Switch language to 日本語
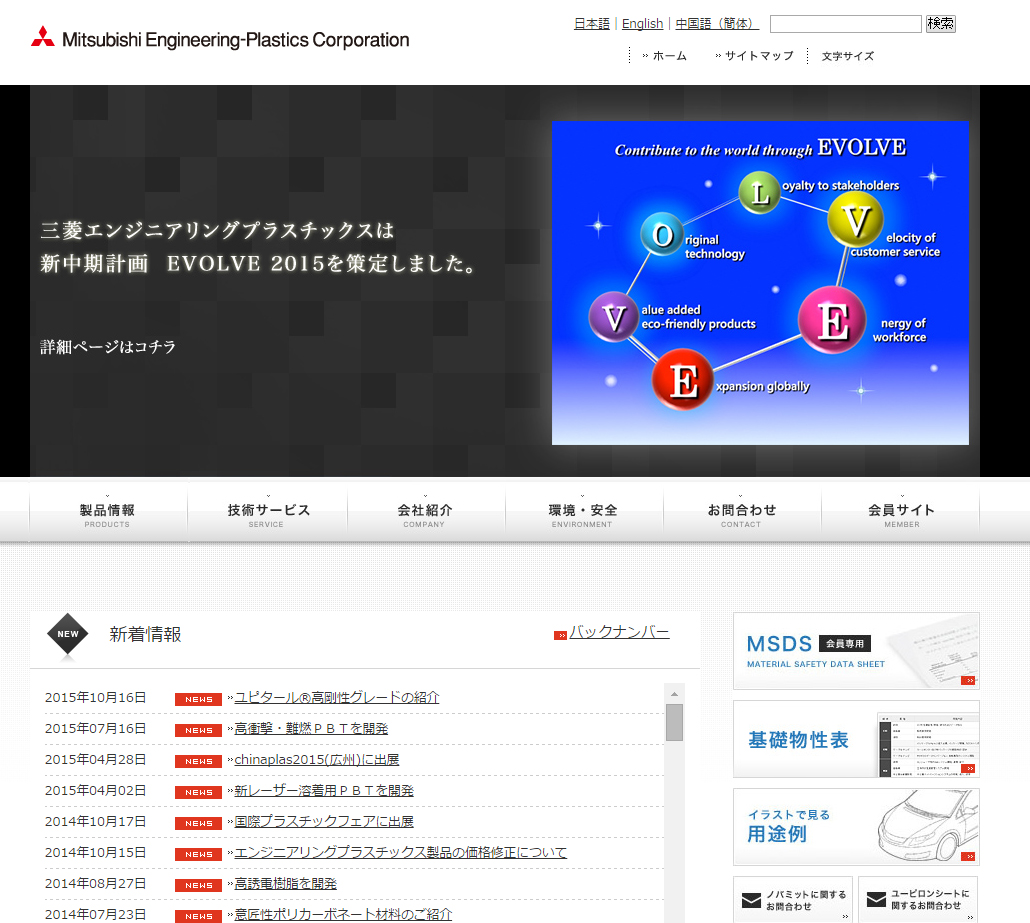 tap(592, 24)
